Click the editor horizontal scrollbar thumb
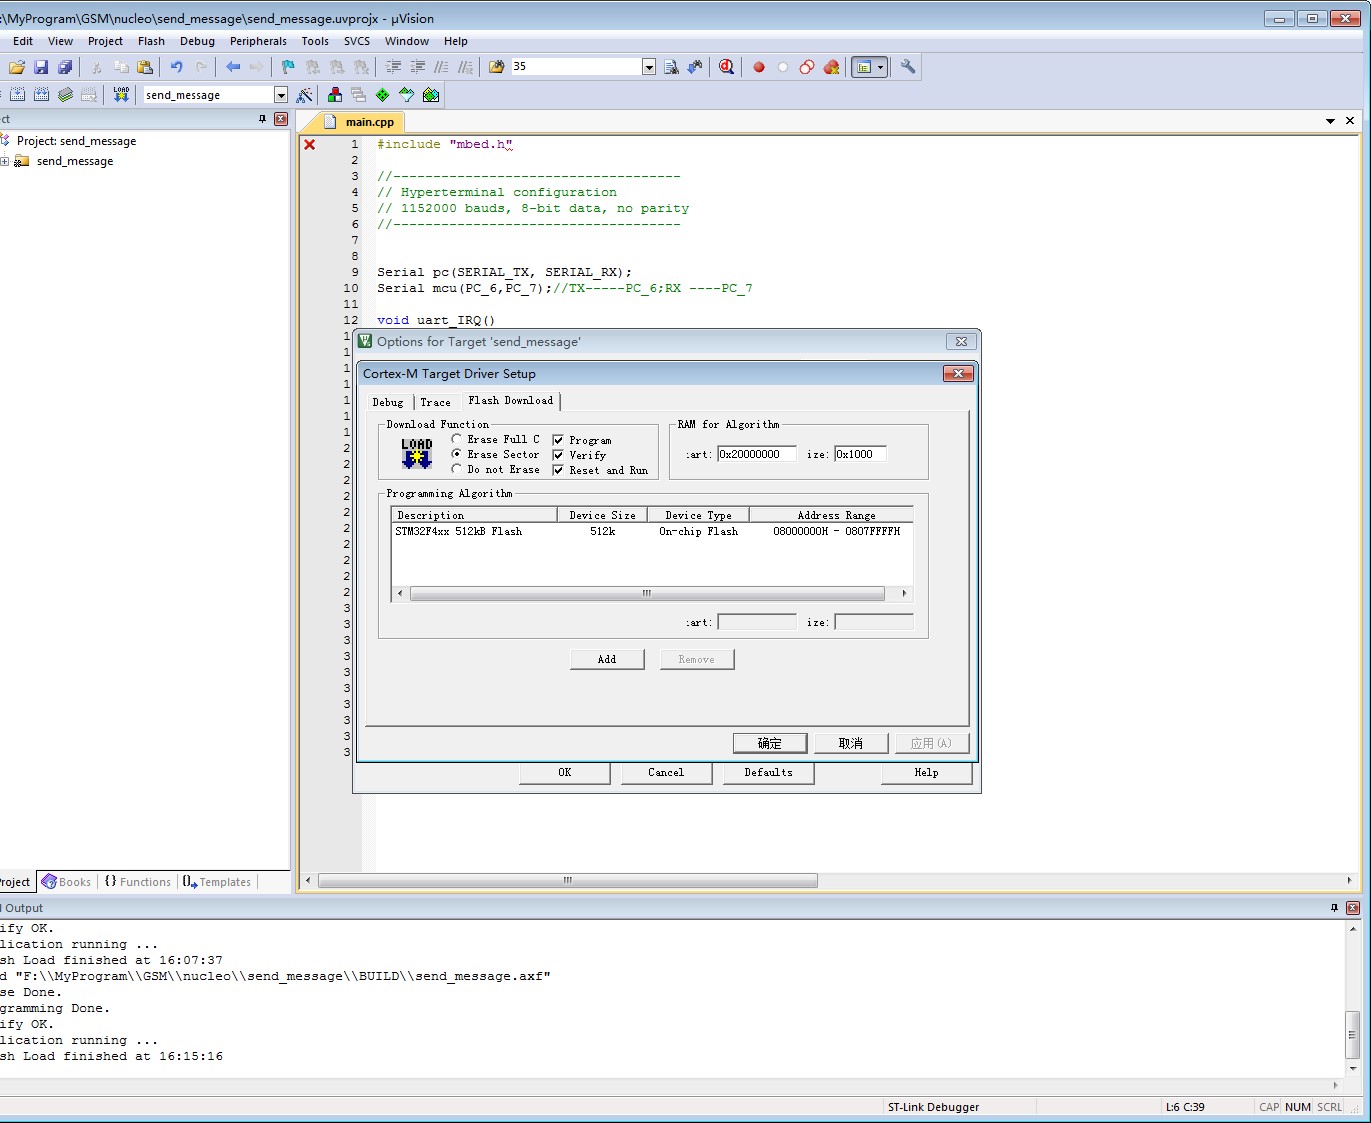This screenshot has height=1123, width=1371. point(567,881)
